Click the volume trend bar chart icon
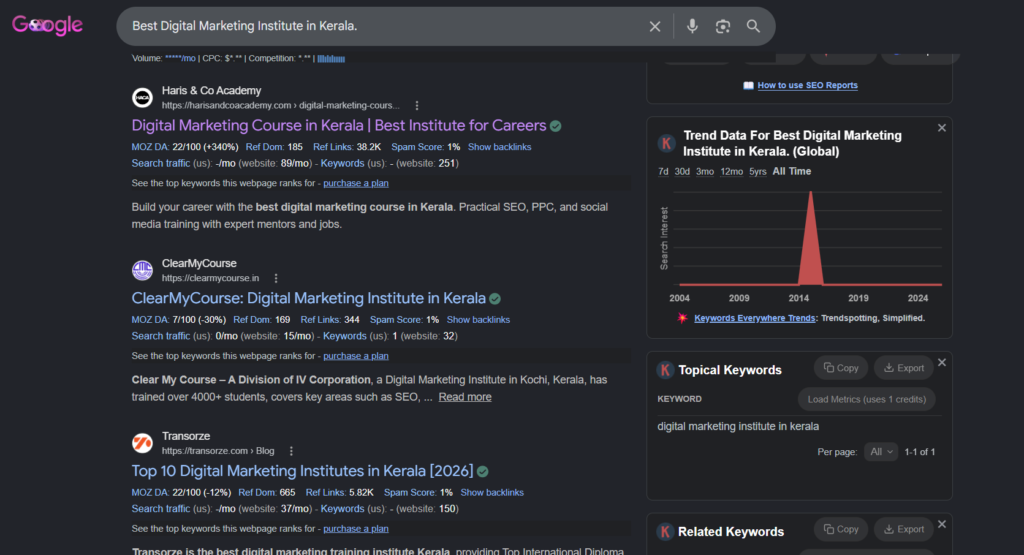1024x555 pixels. (331, 59)
